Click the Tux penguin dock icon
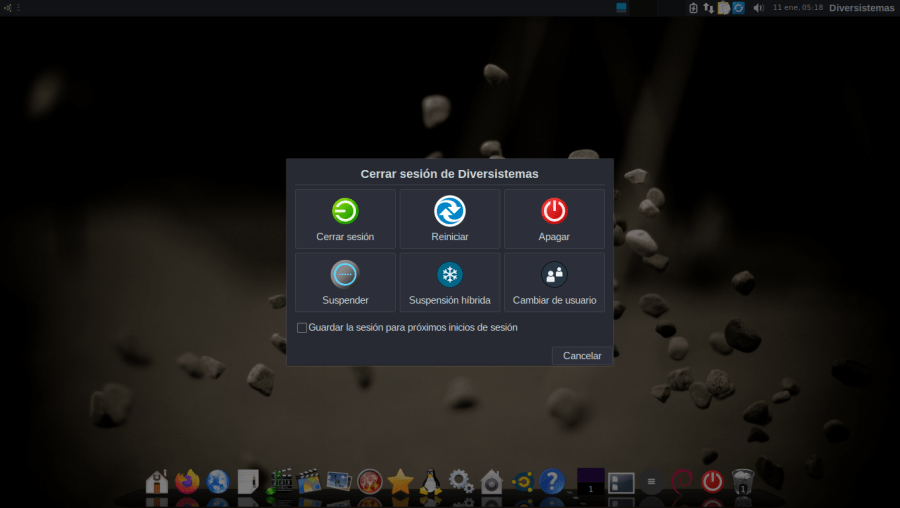 (x=431, y=482)
